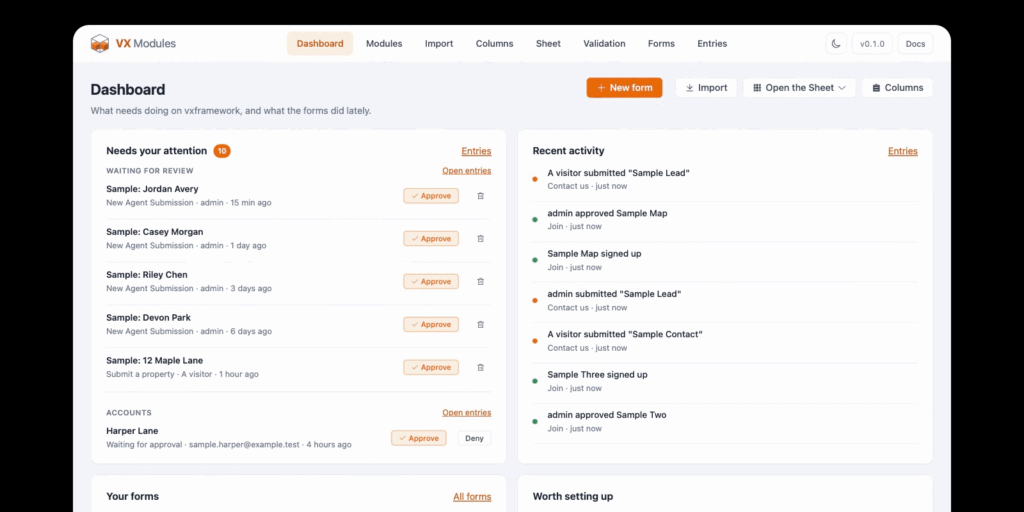1024x512 pixels.
Task: Delete the Sample: 12 Maple Lane entry
Action: pos(481,368)
